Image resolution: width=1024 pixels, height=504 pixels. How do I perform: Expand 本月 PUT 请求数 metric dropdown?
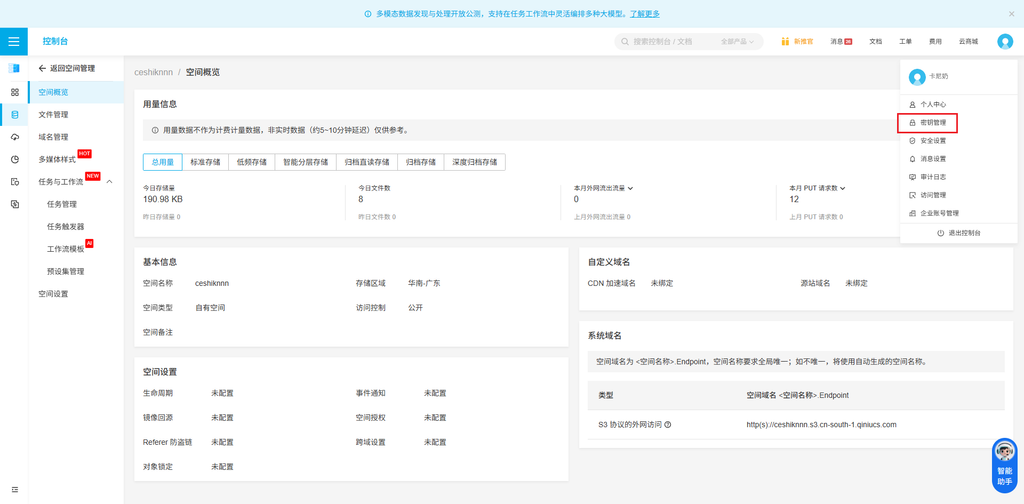coord(843,188)
